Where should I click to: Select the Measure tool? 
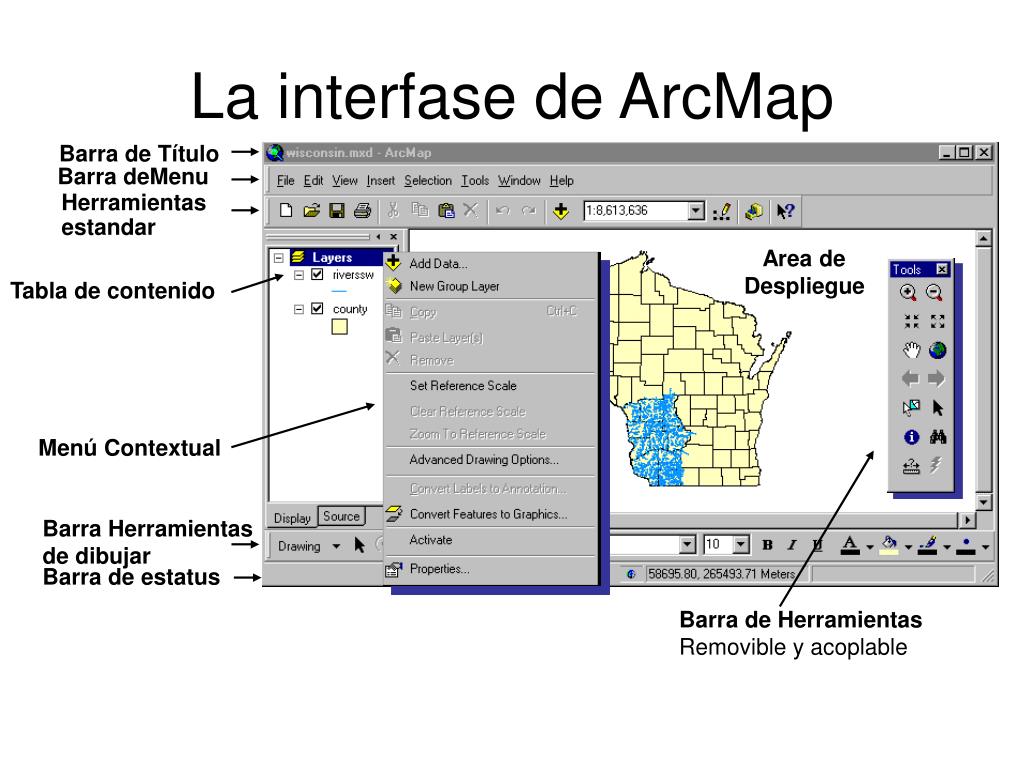tap(911, 466)
